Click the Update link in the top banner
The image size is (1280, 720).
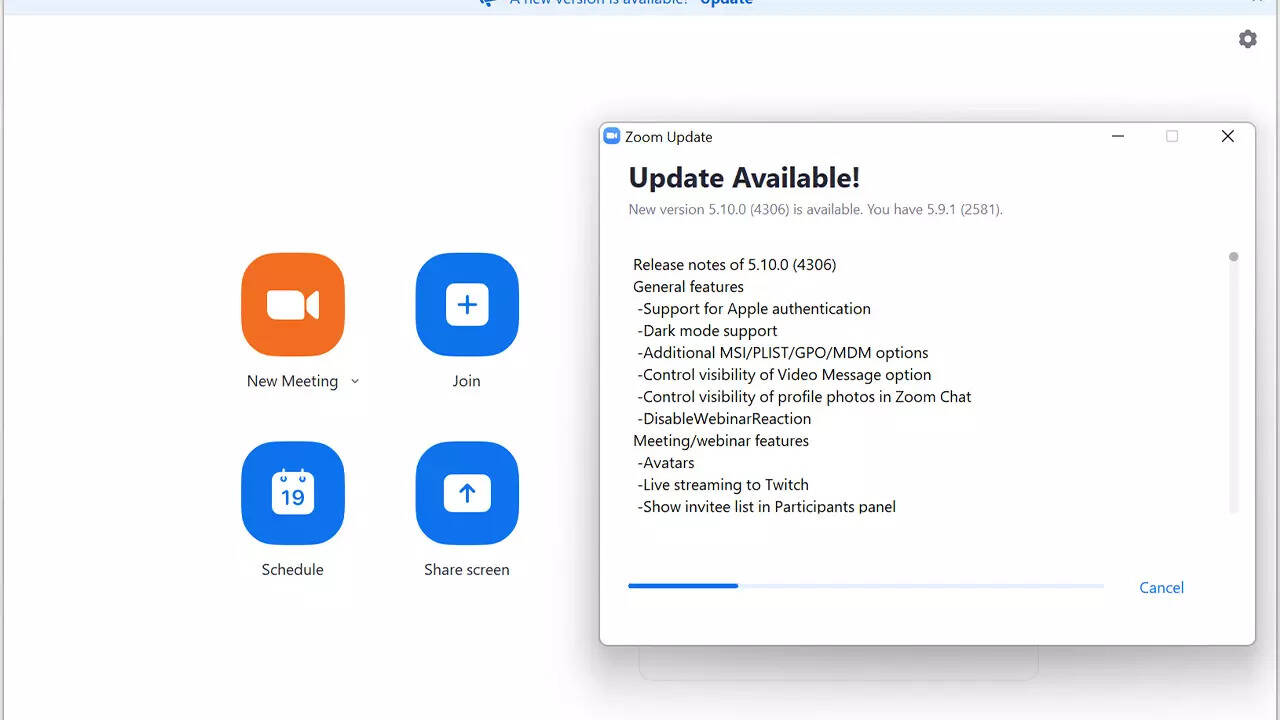tap(726, 3)
